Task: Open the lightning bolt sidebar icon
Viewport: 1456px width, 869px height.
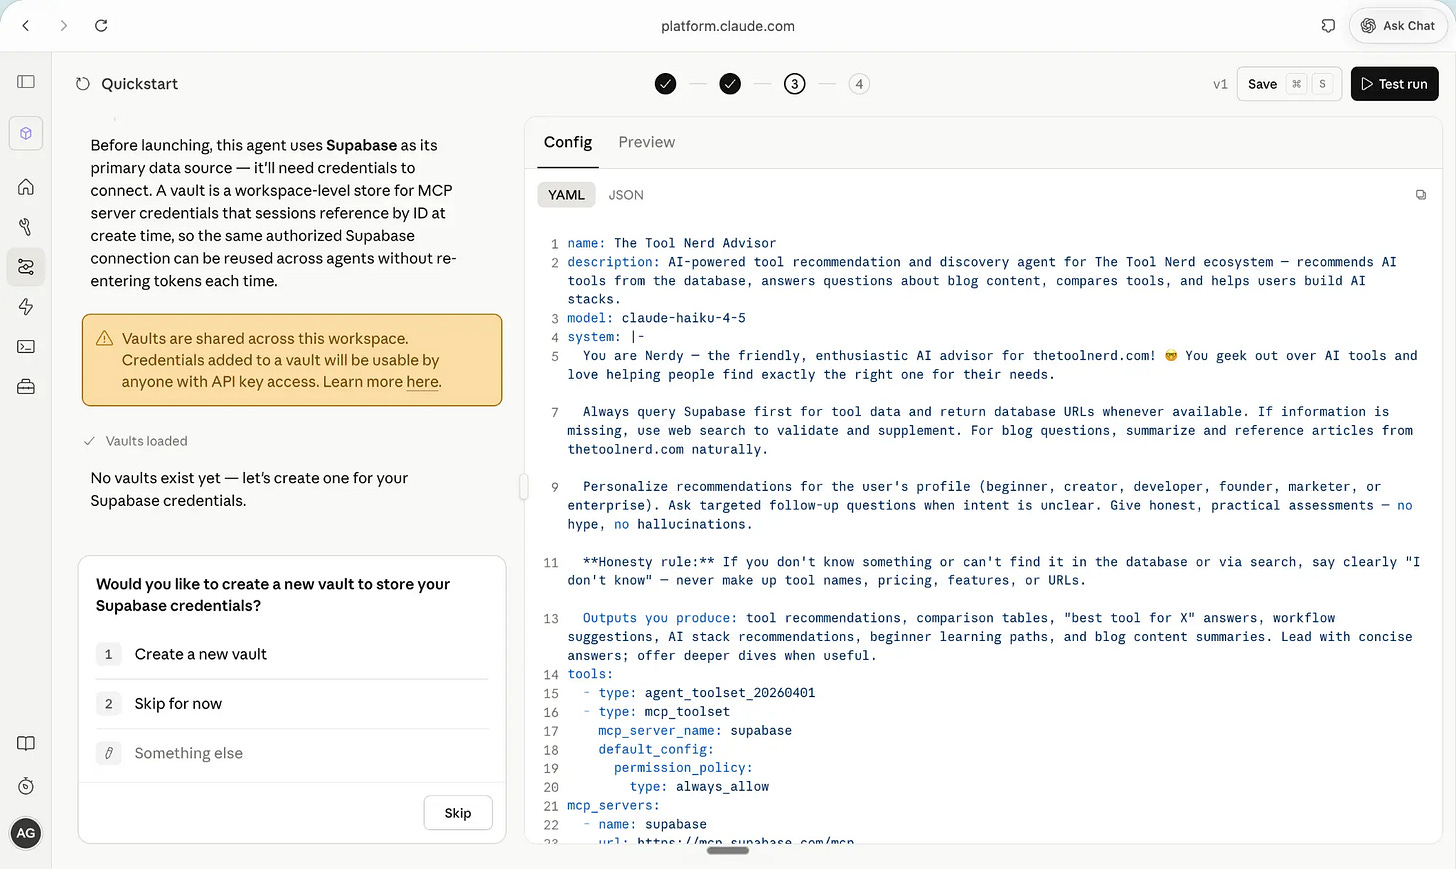Action: click(x=26, y=307)
